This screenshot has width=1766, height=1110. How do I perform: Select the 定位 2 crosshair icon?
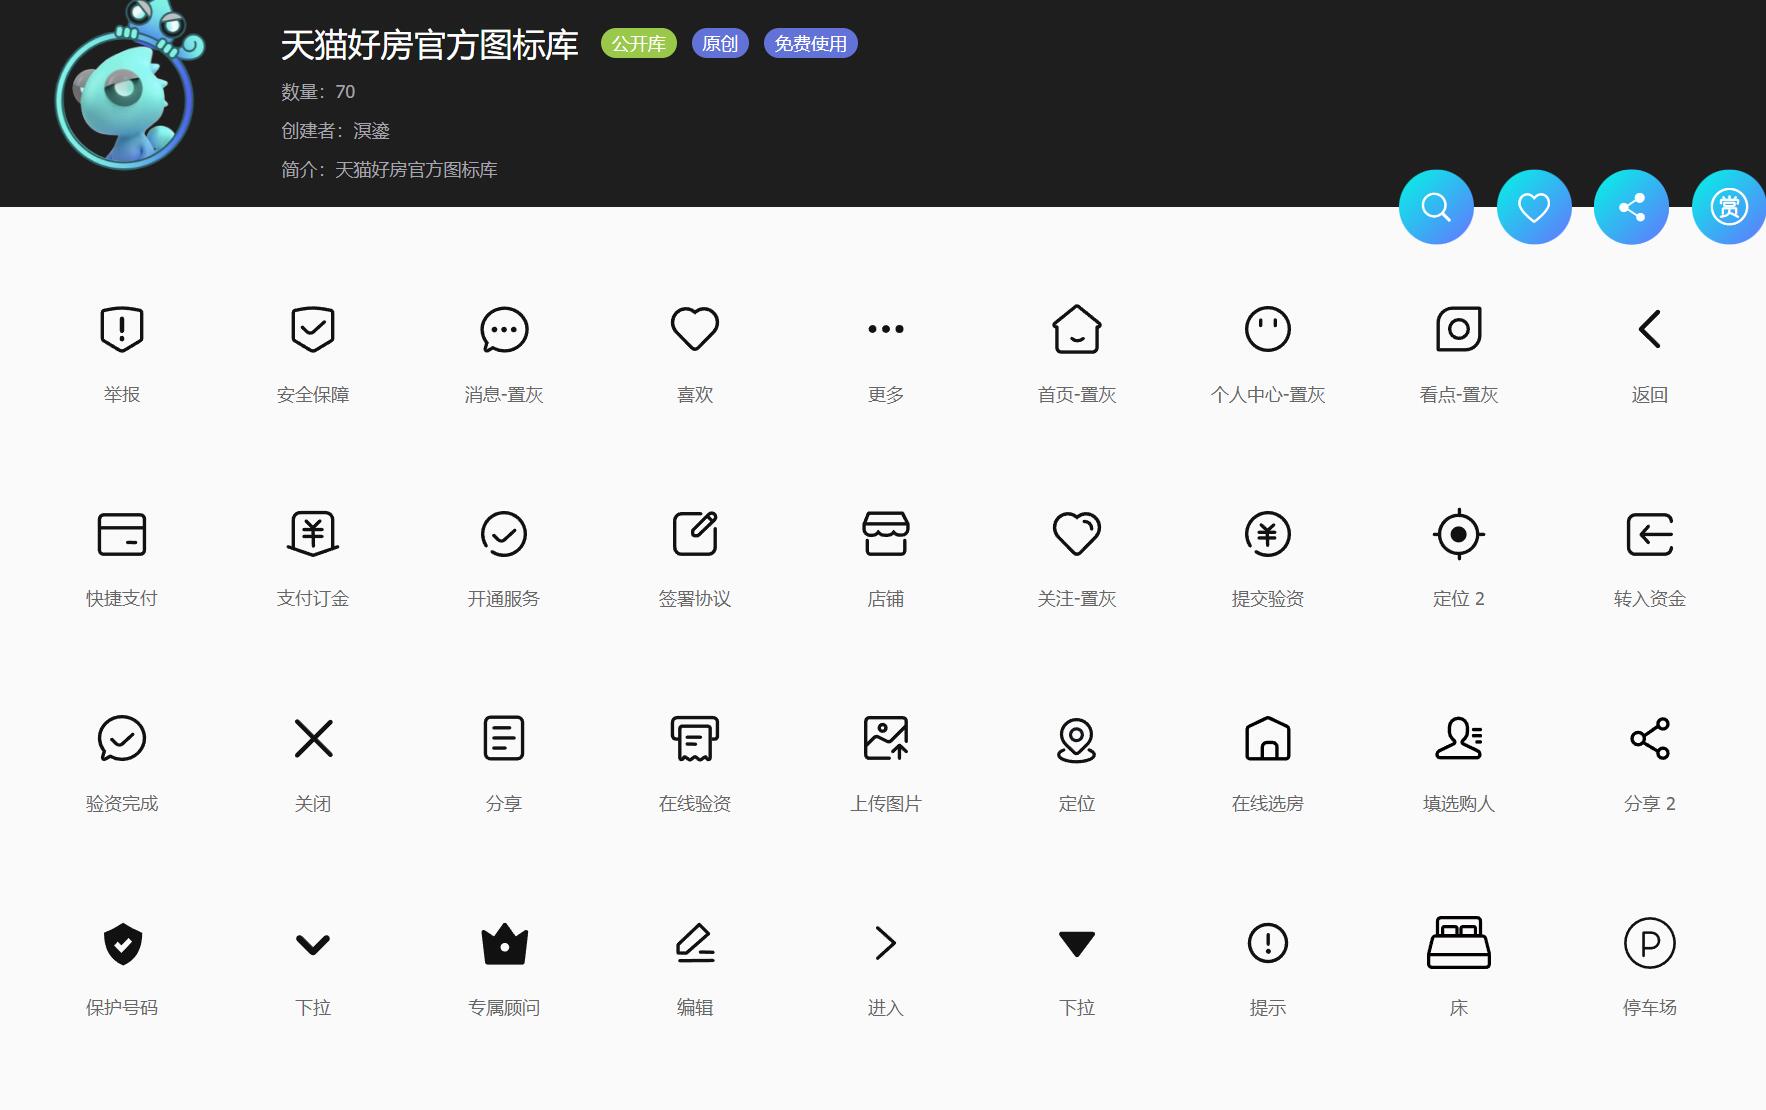(1458, 534)
